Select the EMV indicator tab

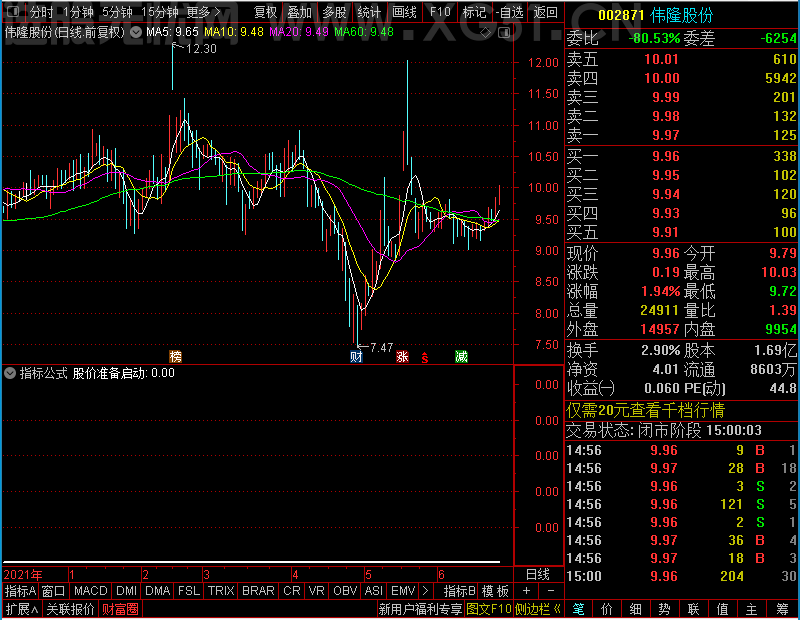(403, 590)
